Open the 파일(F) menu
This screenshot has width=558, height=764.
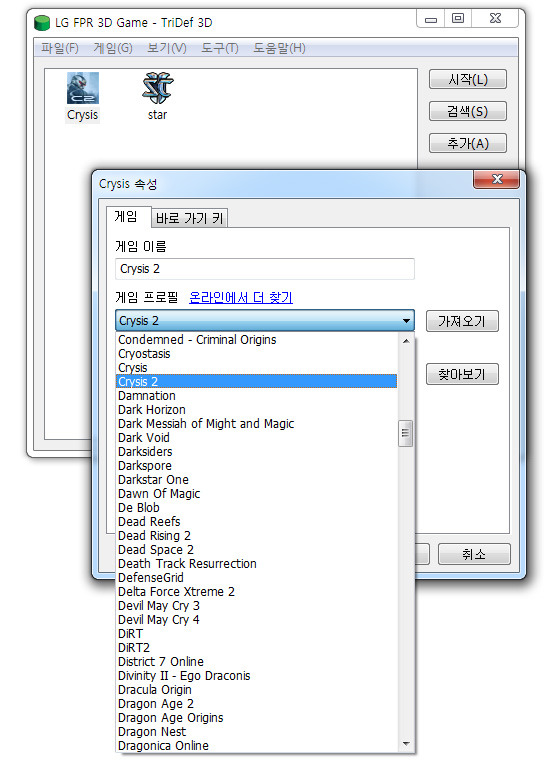tap(59, 48)
